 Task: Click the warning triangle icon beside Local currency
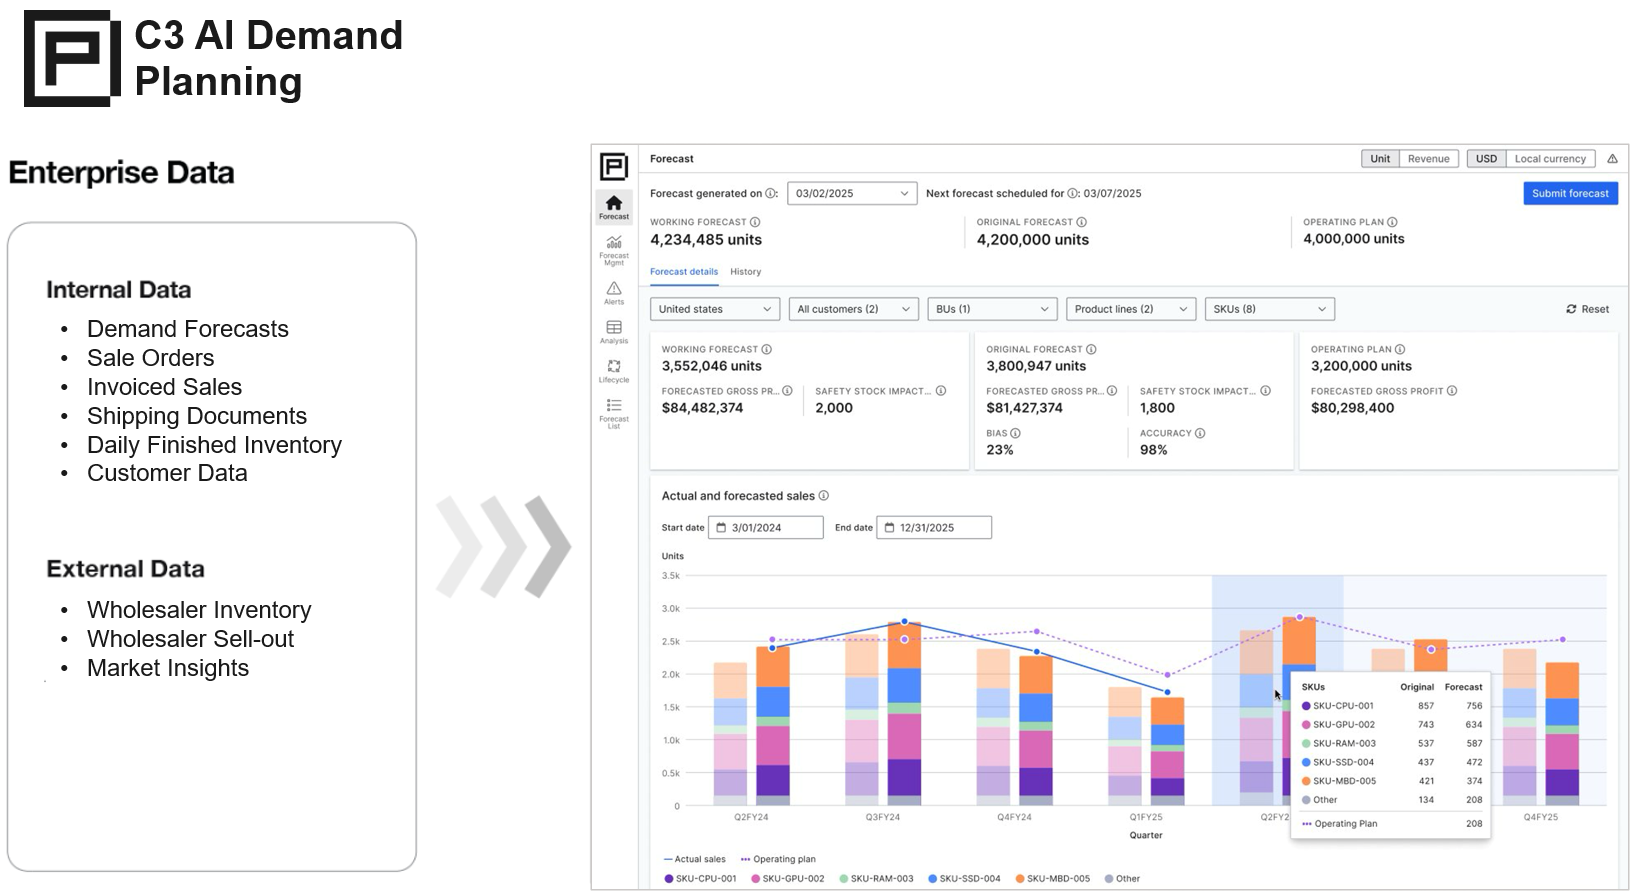(1612, 159)
